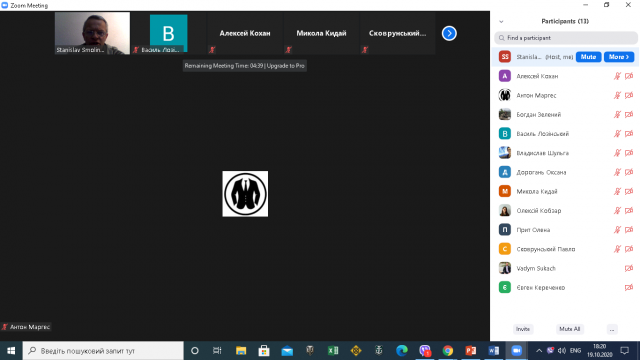640x360 pixels.
Task: Click muted microphone icon for Василь Лозінський
Action: click(617, 133)
